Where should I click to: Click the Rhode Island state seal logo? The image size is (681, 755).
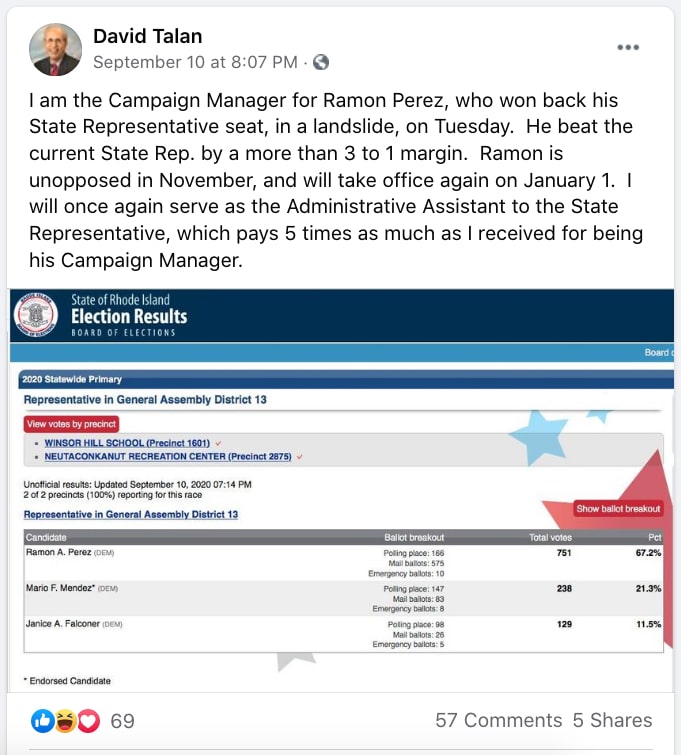tap(36, 315)
